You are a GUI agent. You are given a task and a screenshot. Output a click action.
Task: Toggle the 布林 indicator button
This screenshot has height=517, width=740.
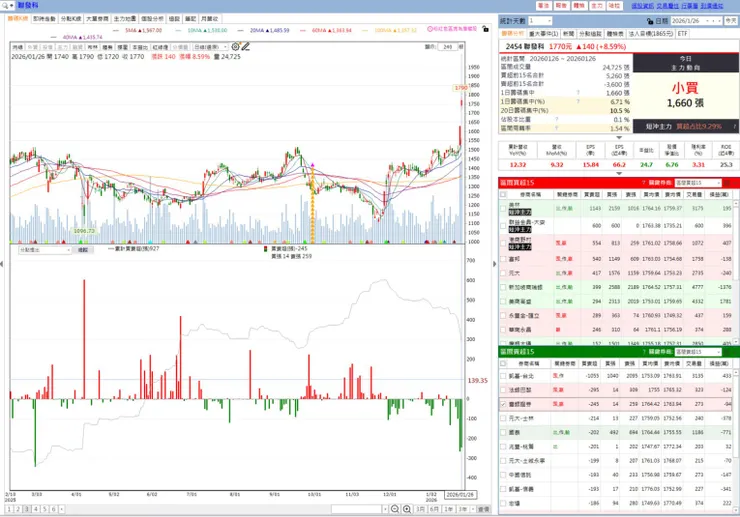coord(92,47)
